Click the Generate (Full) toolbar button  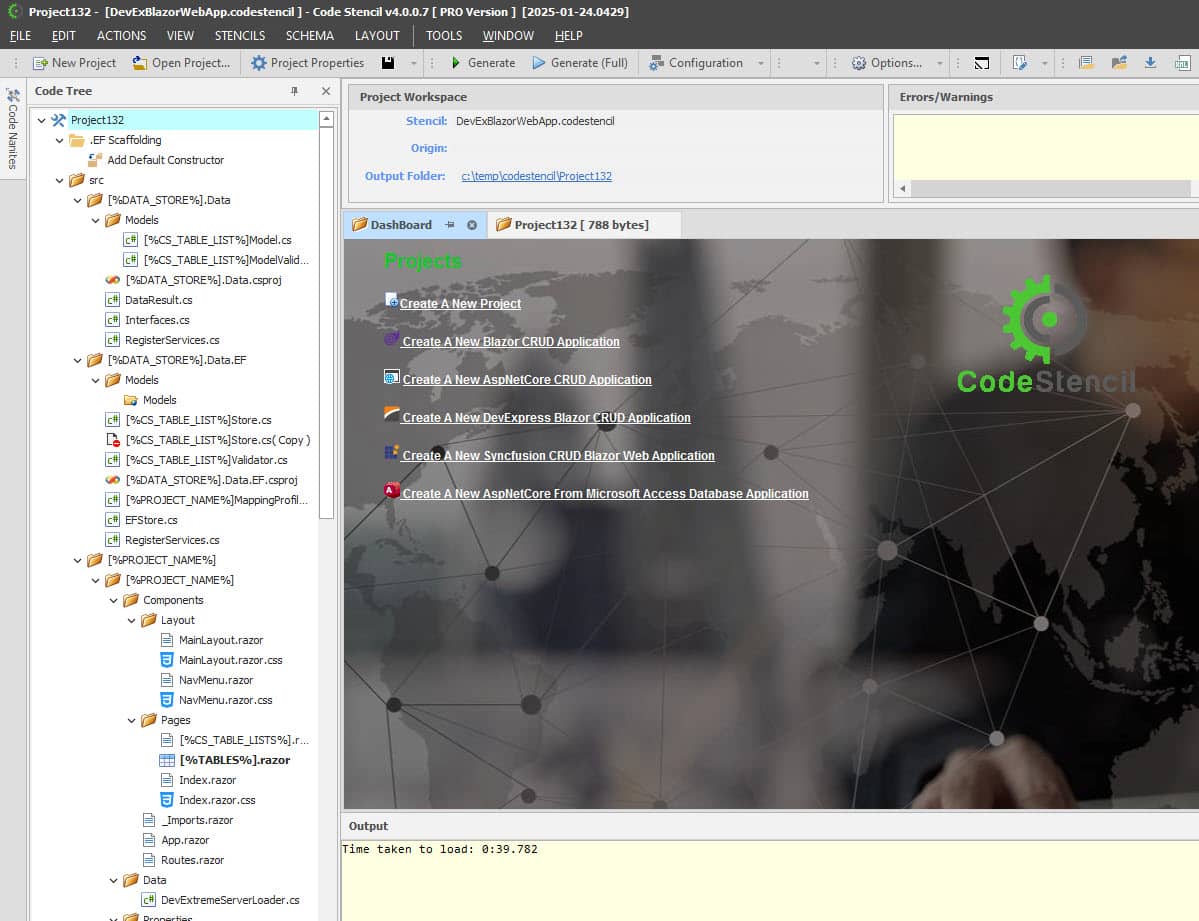pyautogui.click(x=580, y=63)
